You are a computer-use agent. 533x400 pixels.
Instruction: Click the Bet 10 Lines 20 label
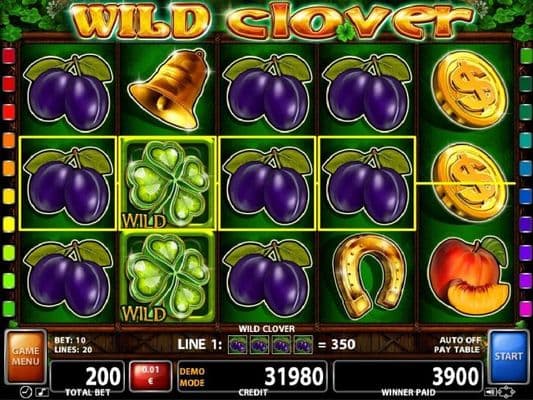coord(72,345)
